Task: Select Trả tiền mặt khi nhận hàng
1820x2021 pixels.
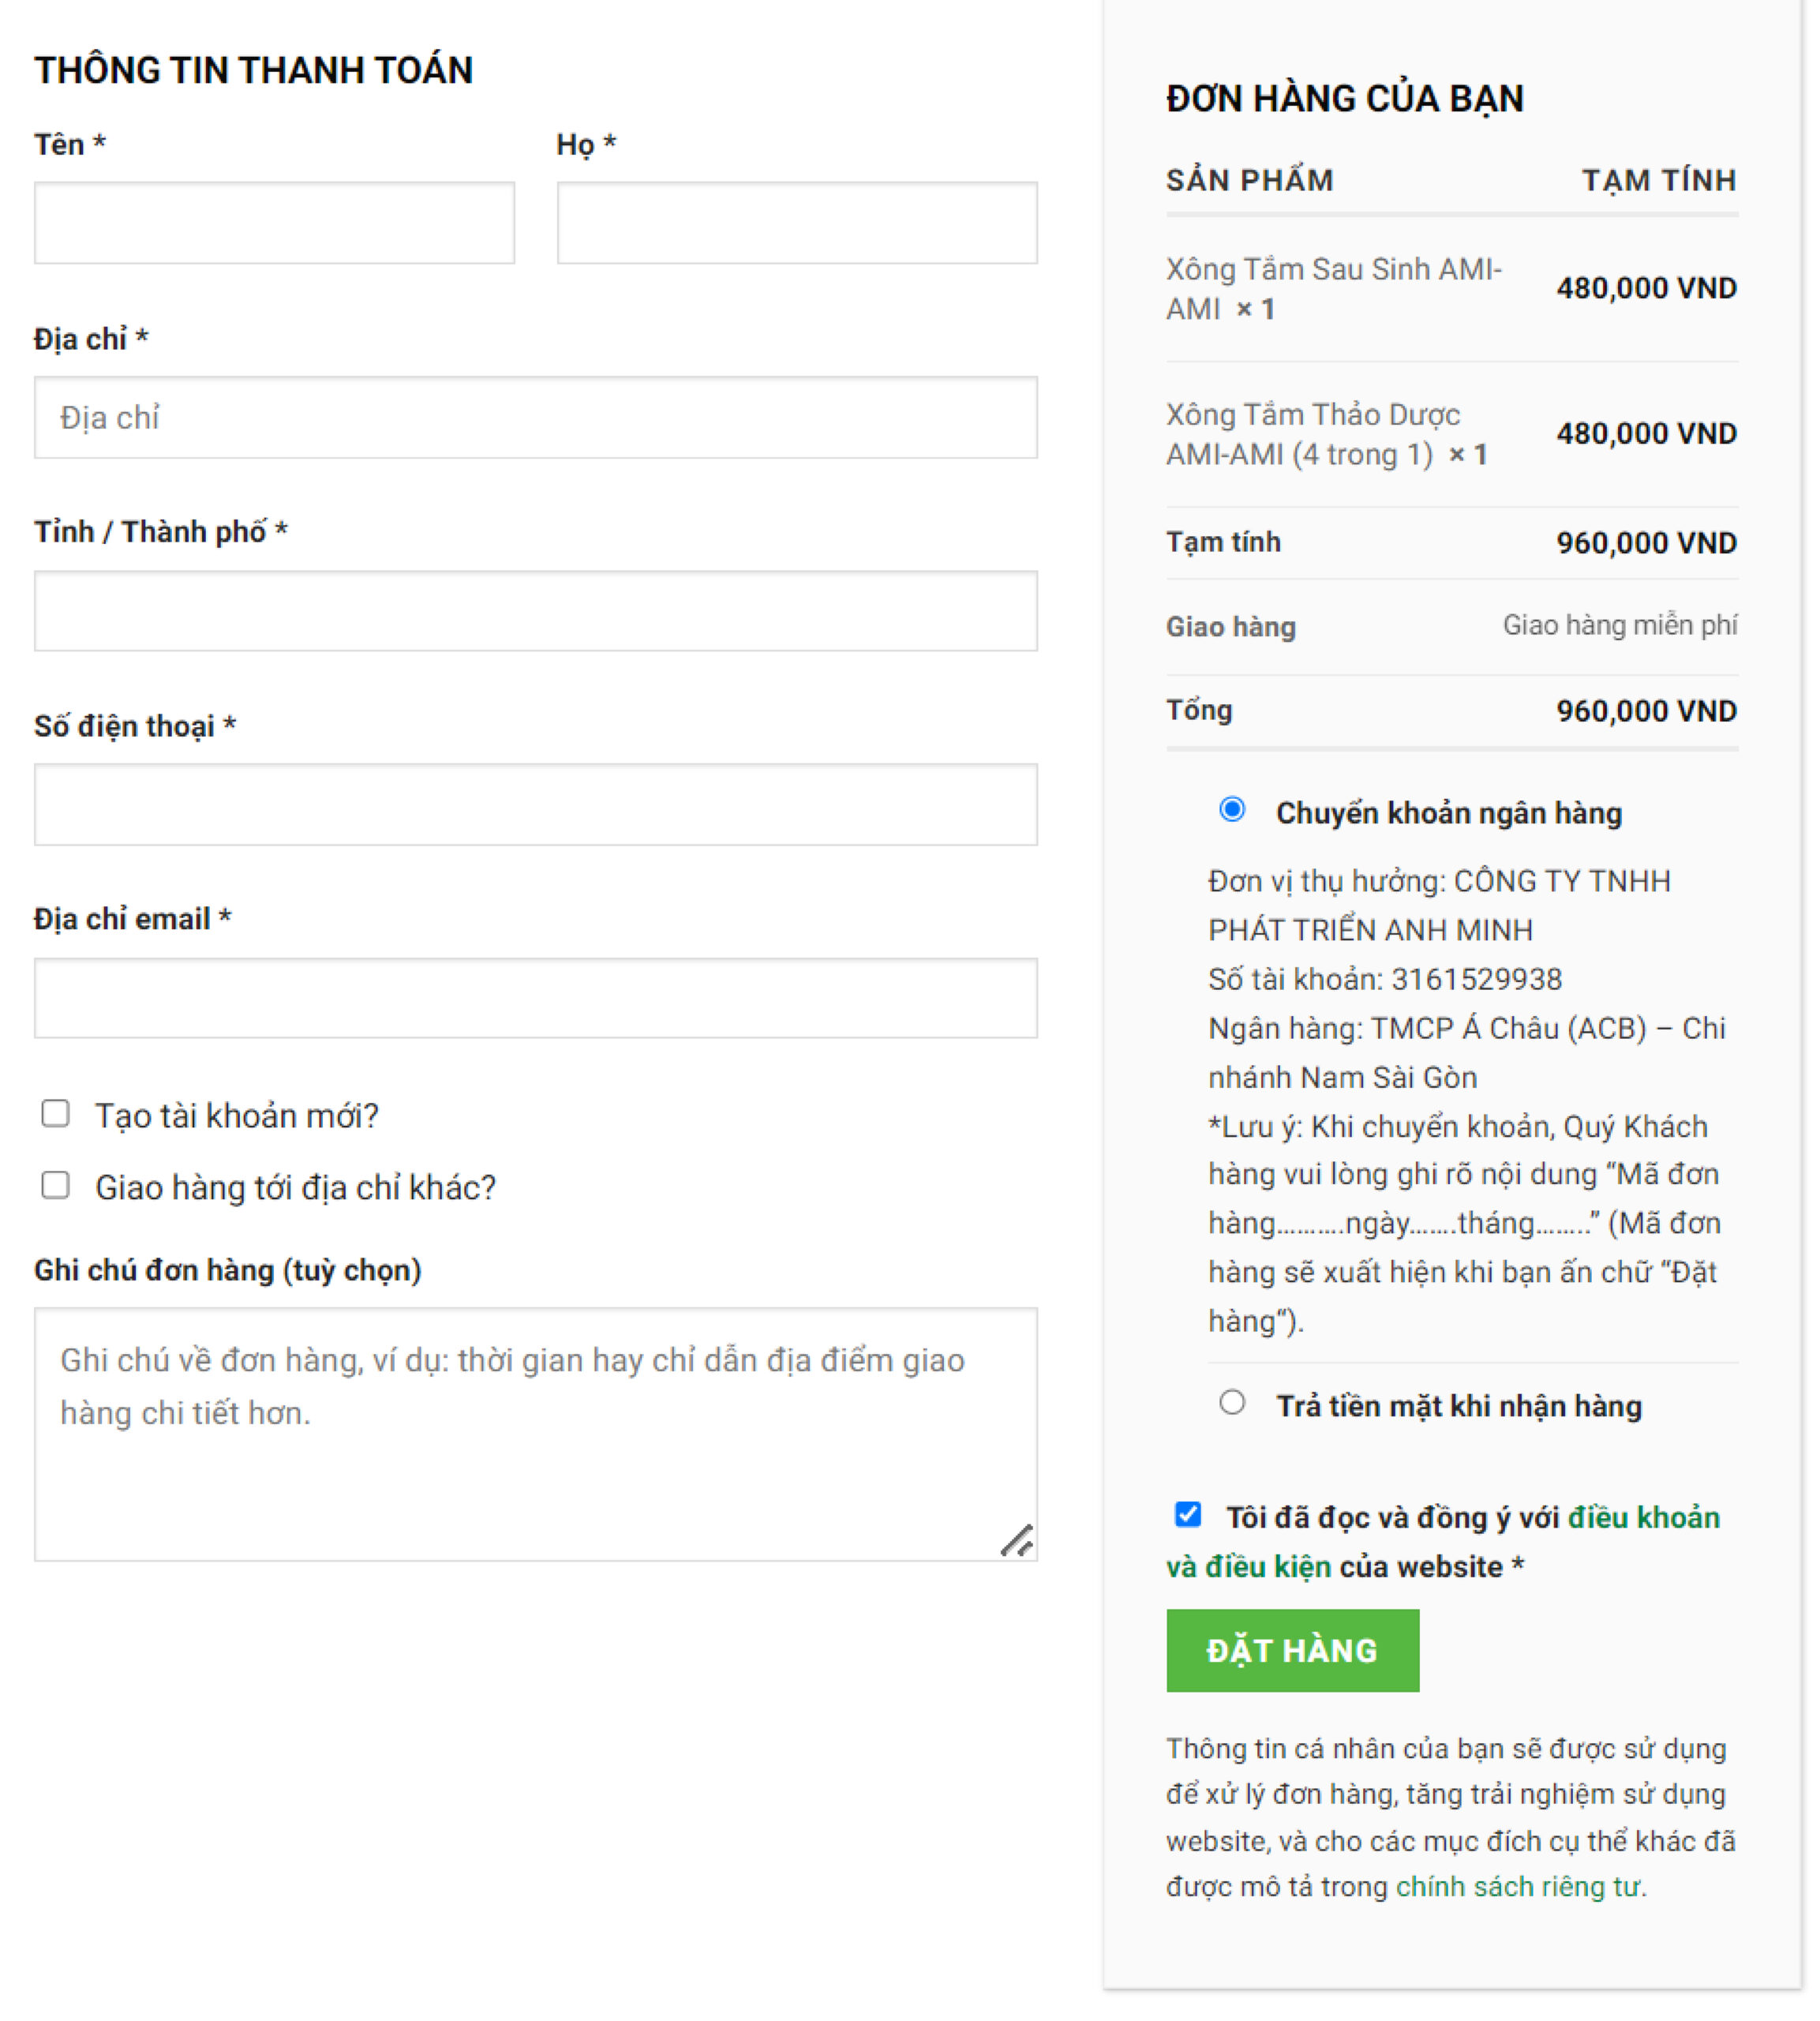Action: 1232,1402
